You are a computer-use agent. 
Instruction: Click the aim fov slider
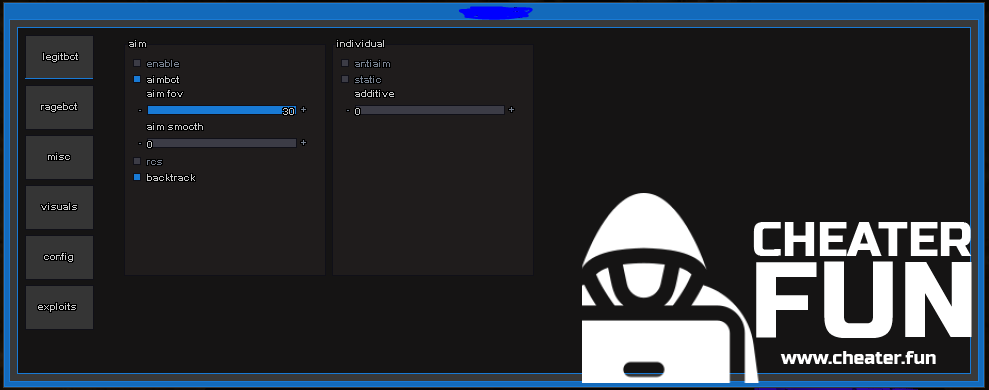pyautogui.click(x=221, y=110)
